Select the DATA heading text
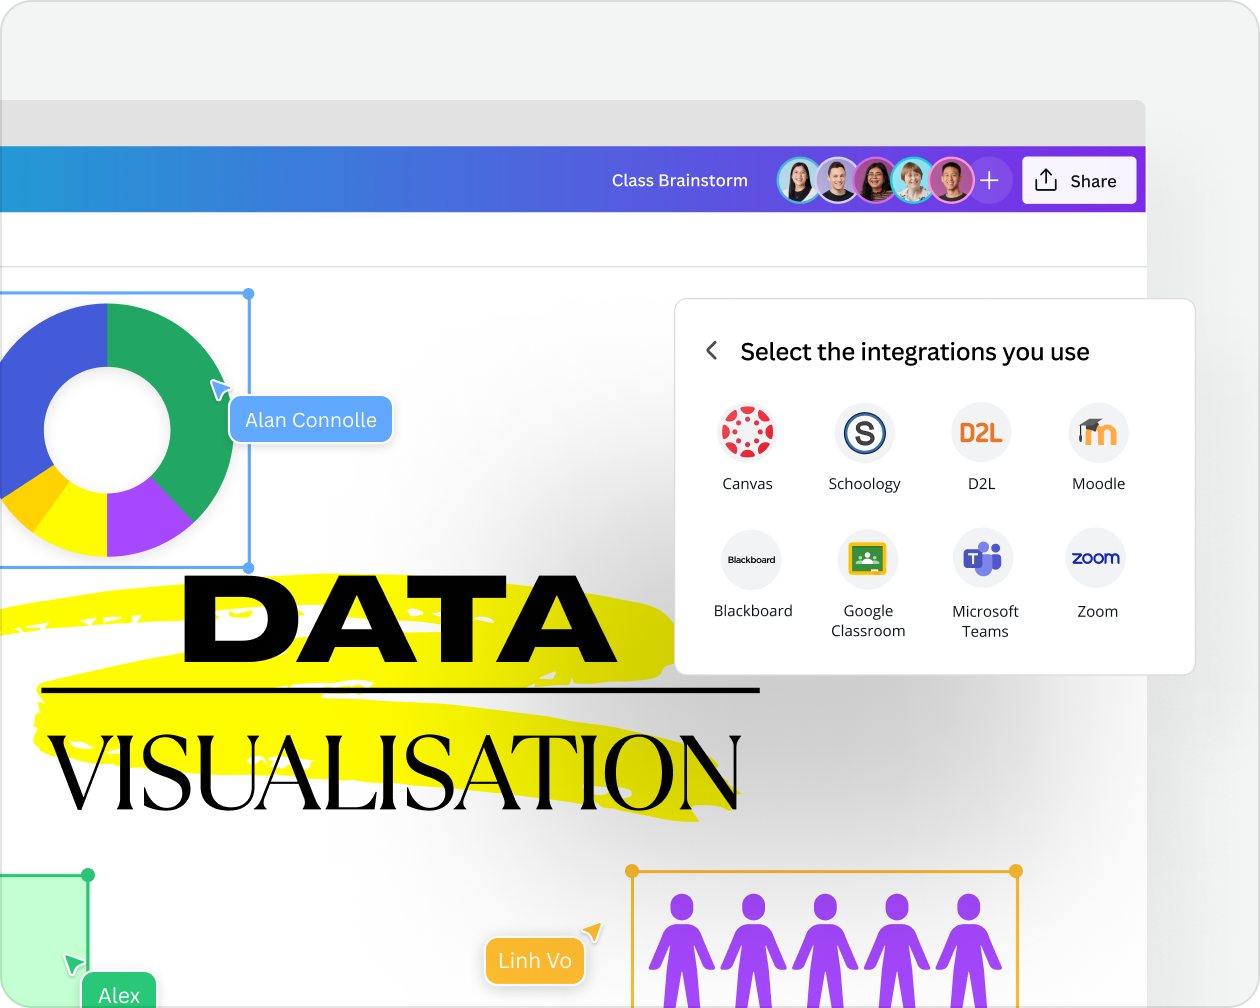 [400, 620]
